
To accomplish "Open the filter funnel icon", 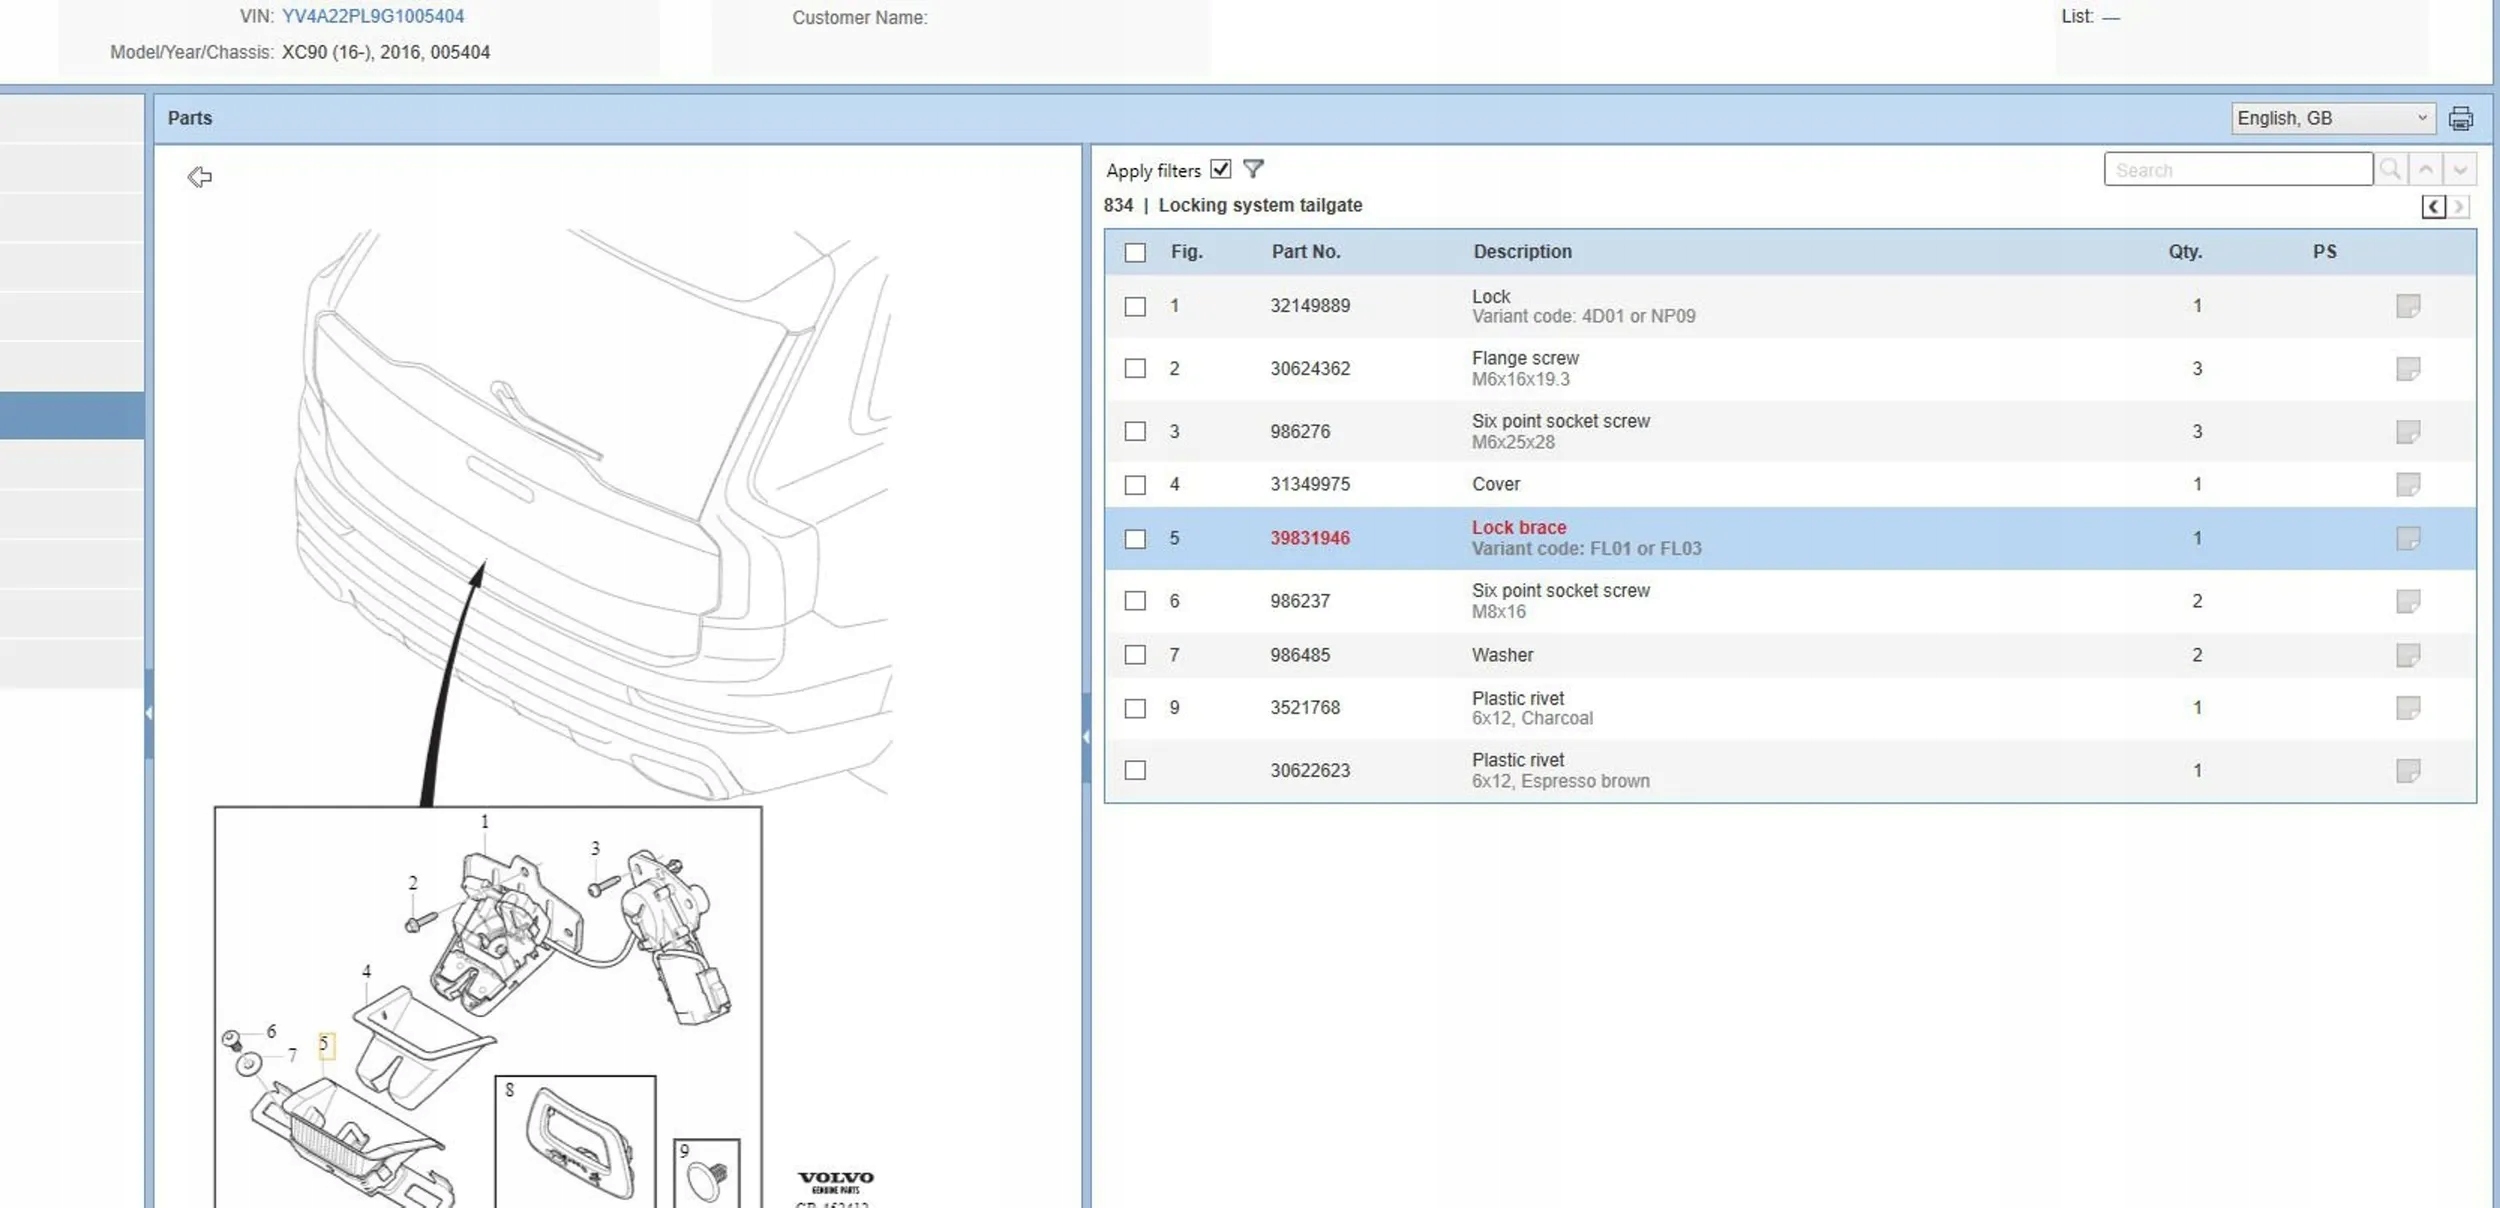I will (x=1253, y=169).
